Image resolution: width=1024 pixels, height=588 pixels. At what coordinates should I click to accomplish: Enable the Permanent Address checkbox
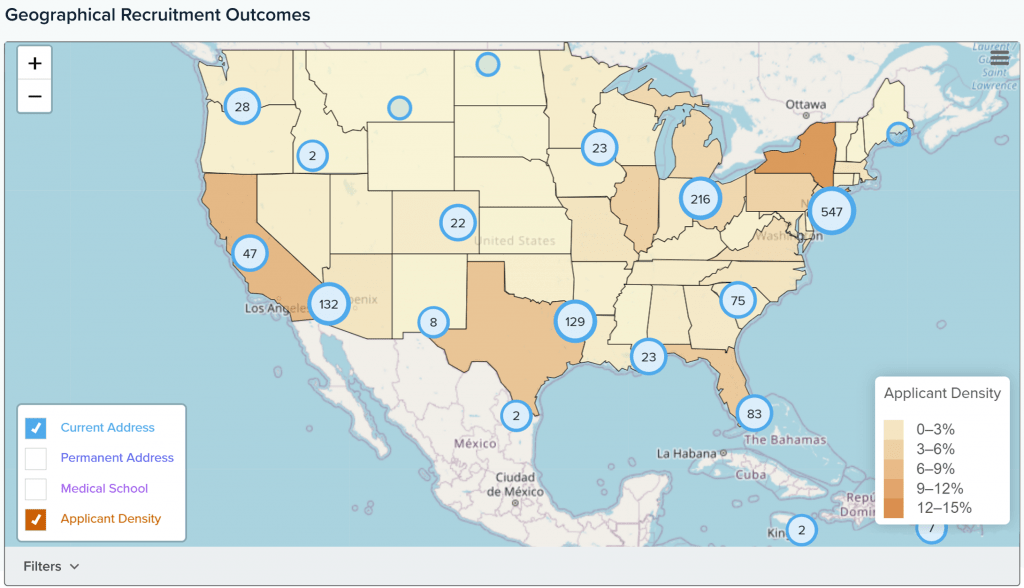pyautogui.click(x=36, y=459)
